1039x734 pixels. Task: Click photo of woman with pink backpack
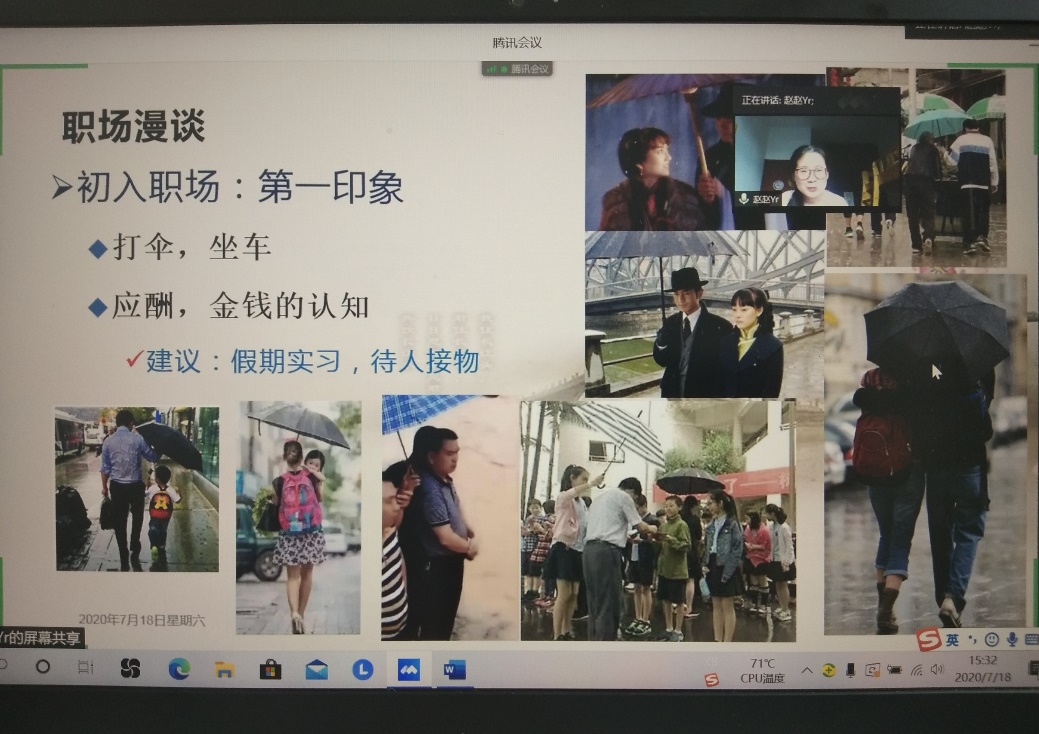(x=299, y=517)
